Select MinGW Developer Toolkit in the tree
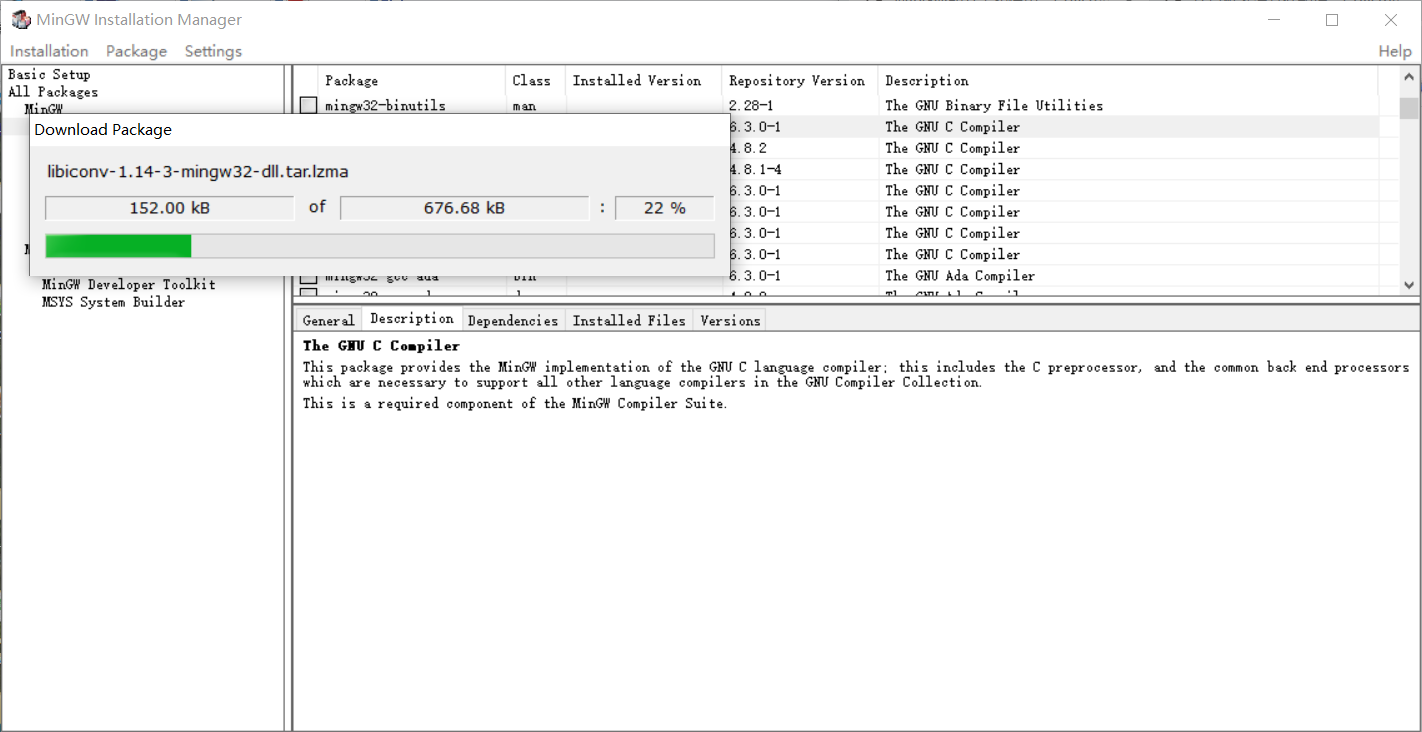Viewport: 1422px width, 732px height. 129,285
